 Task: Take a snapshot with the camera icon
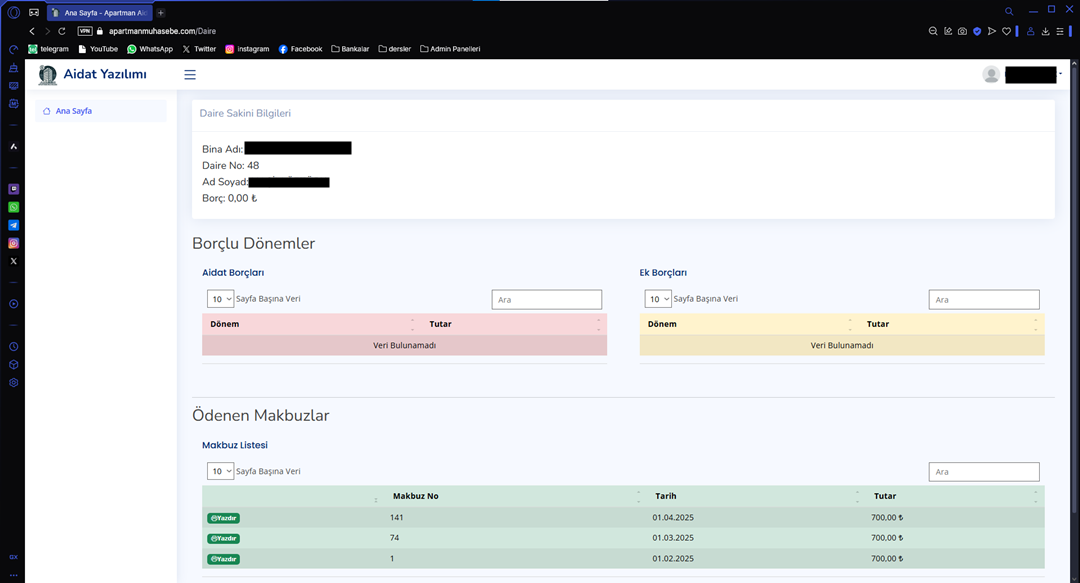click(x=962, y=31)
